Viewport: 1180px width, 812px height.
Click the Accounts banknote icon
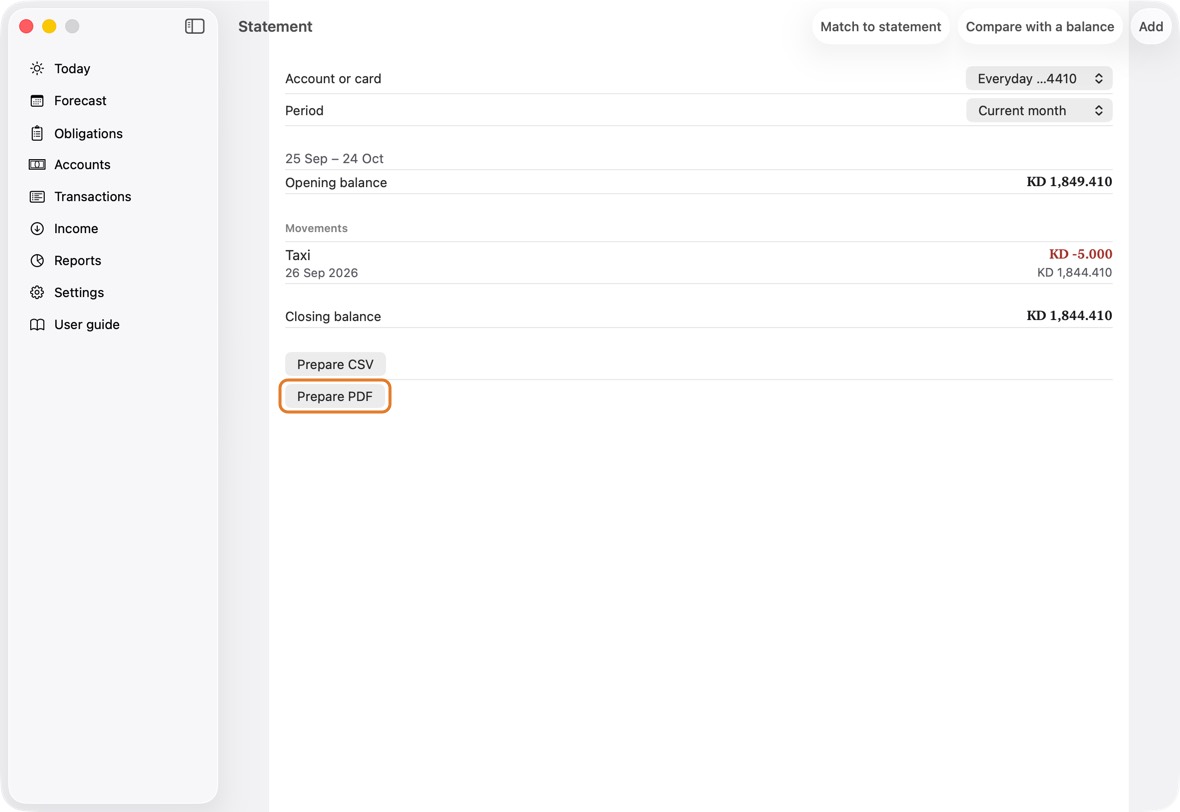(37, 165)
